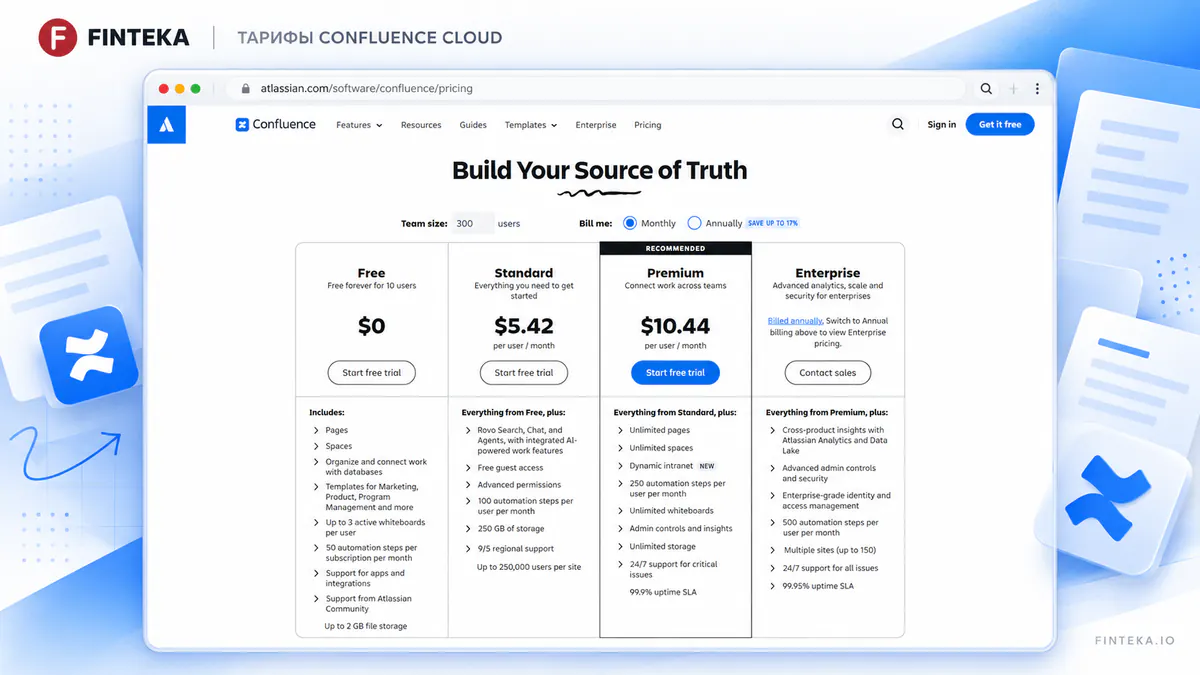Screen dimensions: 1200x675
Task: Click the browser new tab plus icon
Action: click(1014, 89)
